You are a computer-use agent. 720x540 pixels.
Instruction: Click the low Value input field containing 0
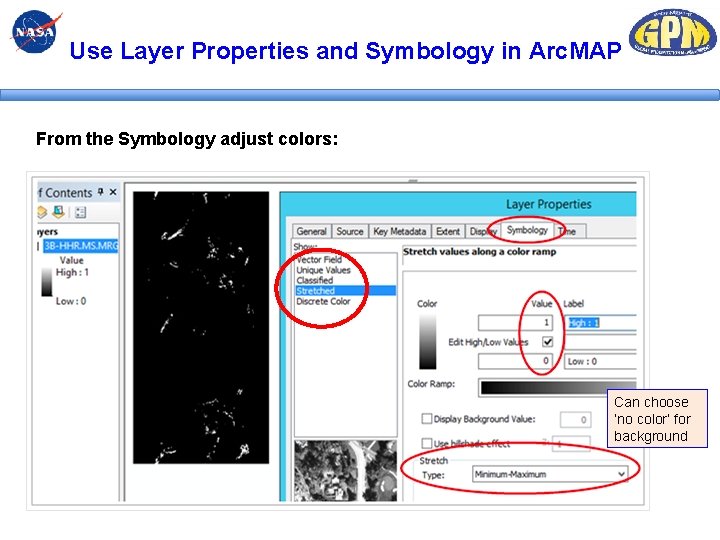pyautogui.click(x=515, y=361)
